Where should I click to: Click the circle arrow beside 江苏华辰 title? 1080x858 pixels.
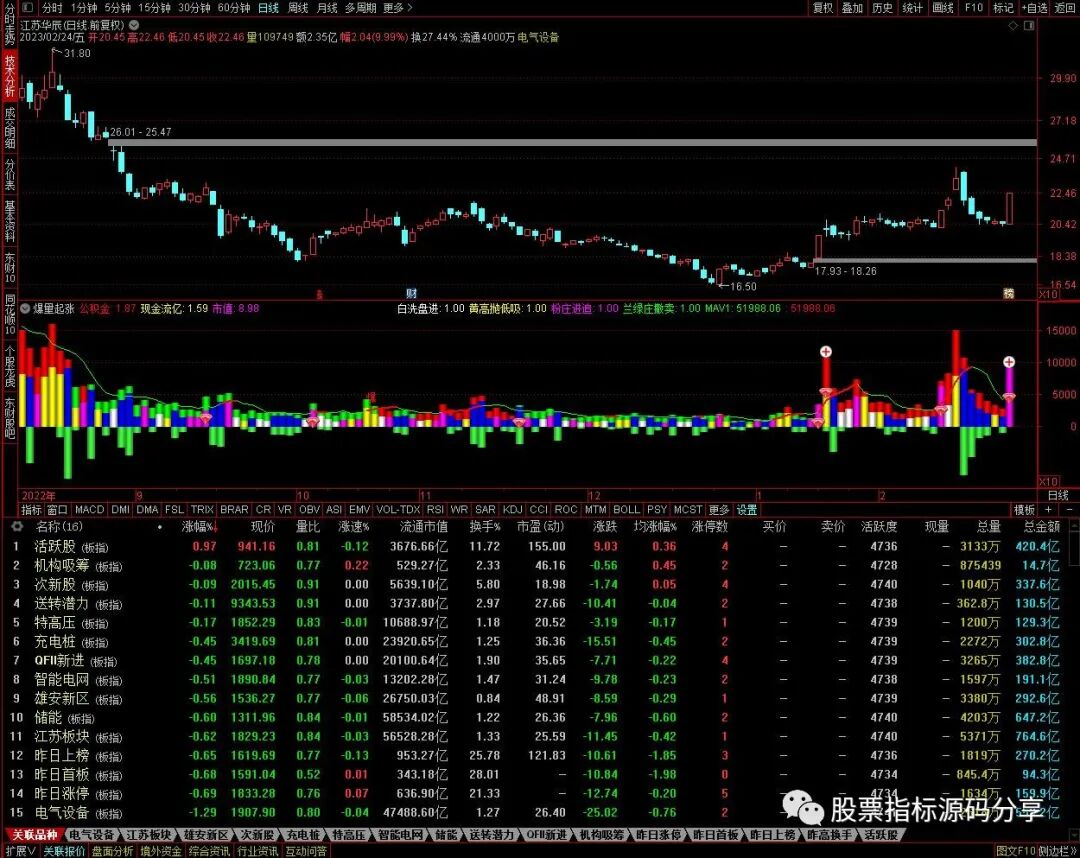(134, 25)
